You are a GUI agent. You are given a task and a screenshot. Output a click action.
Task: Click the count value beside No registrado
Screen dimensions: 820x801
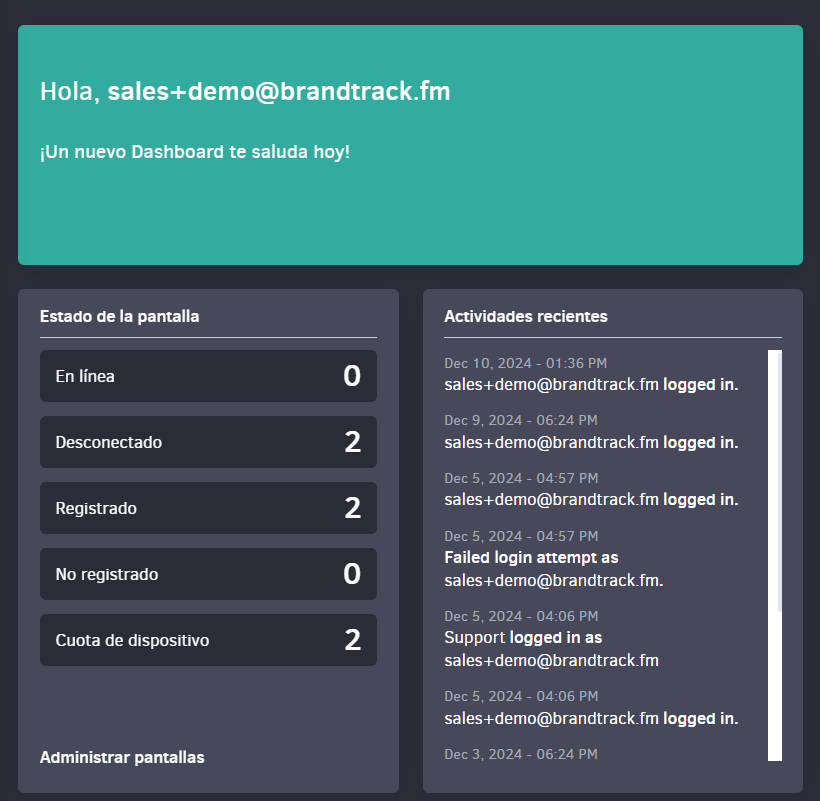point(352,574)
